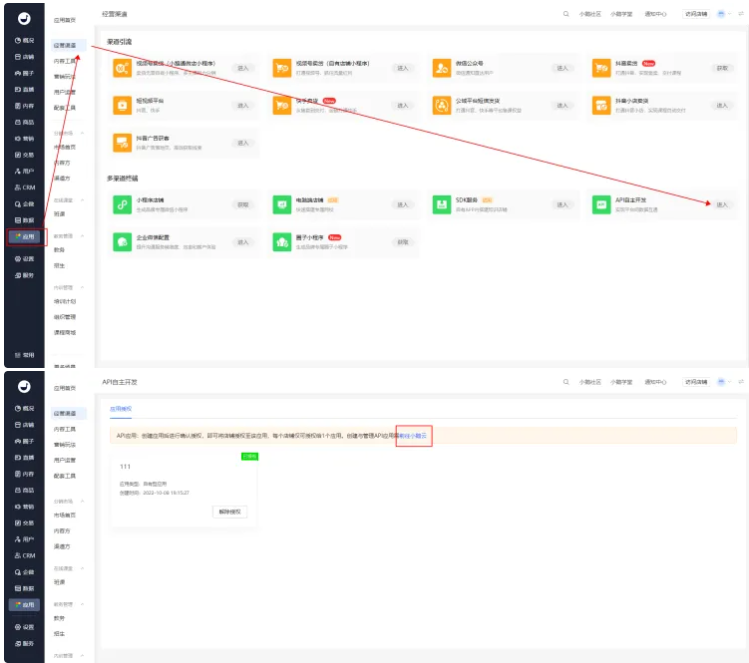
Task: Click the 抖音广告获客 card icon
Action: [x=122, y=142]
